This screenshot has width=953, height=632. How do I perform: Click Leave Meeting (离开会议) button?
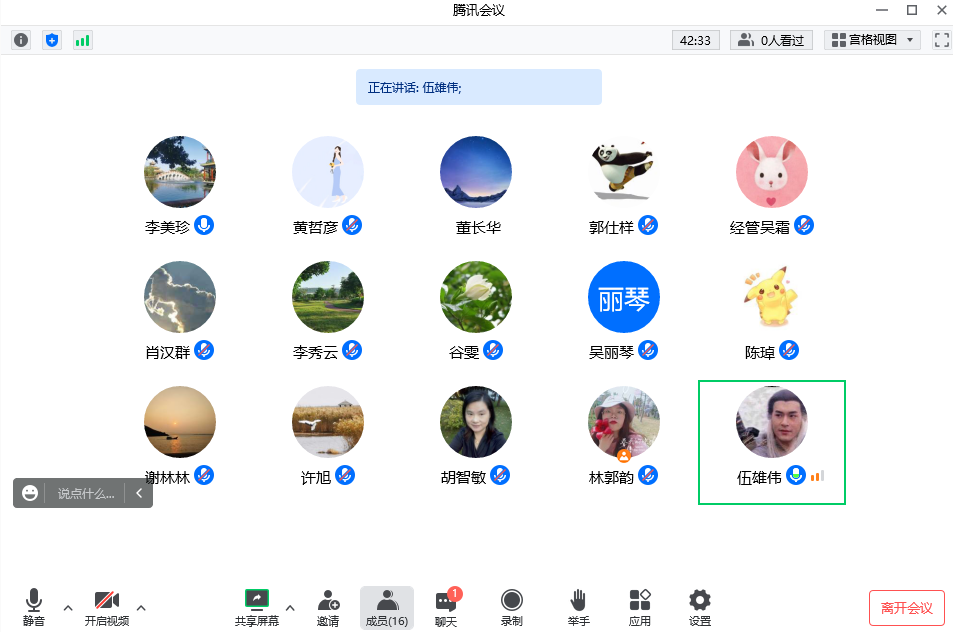pos(906,607)
